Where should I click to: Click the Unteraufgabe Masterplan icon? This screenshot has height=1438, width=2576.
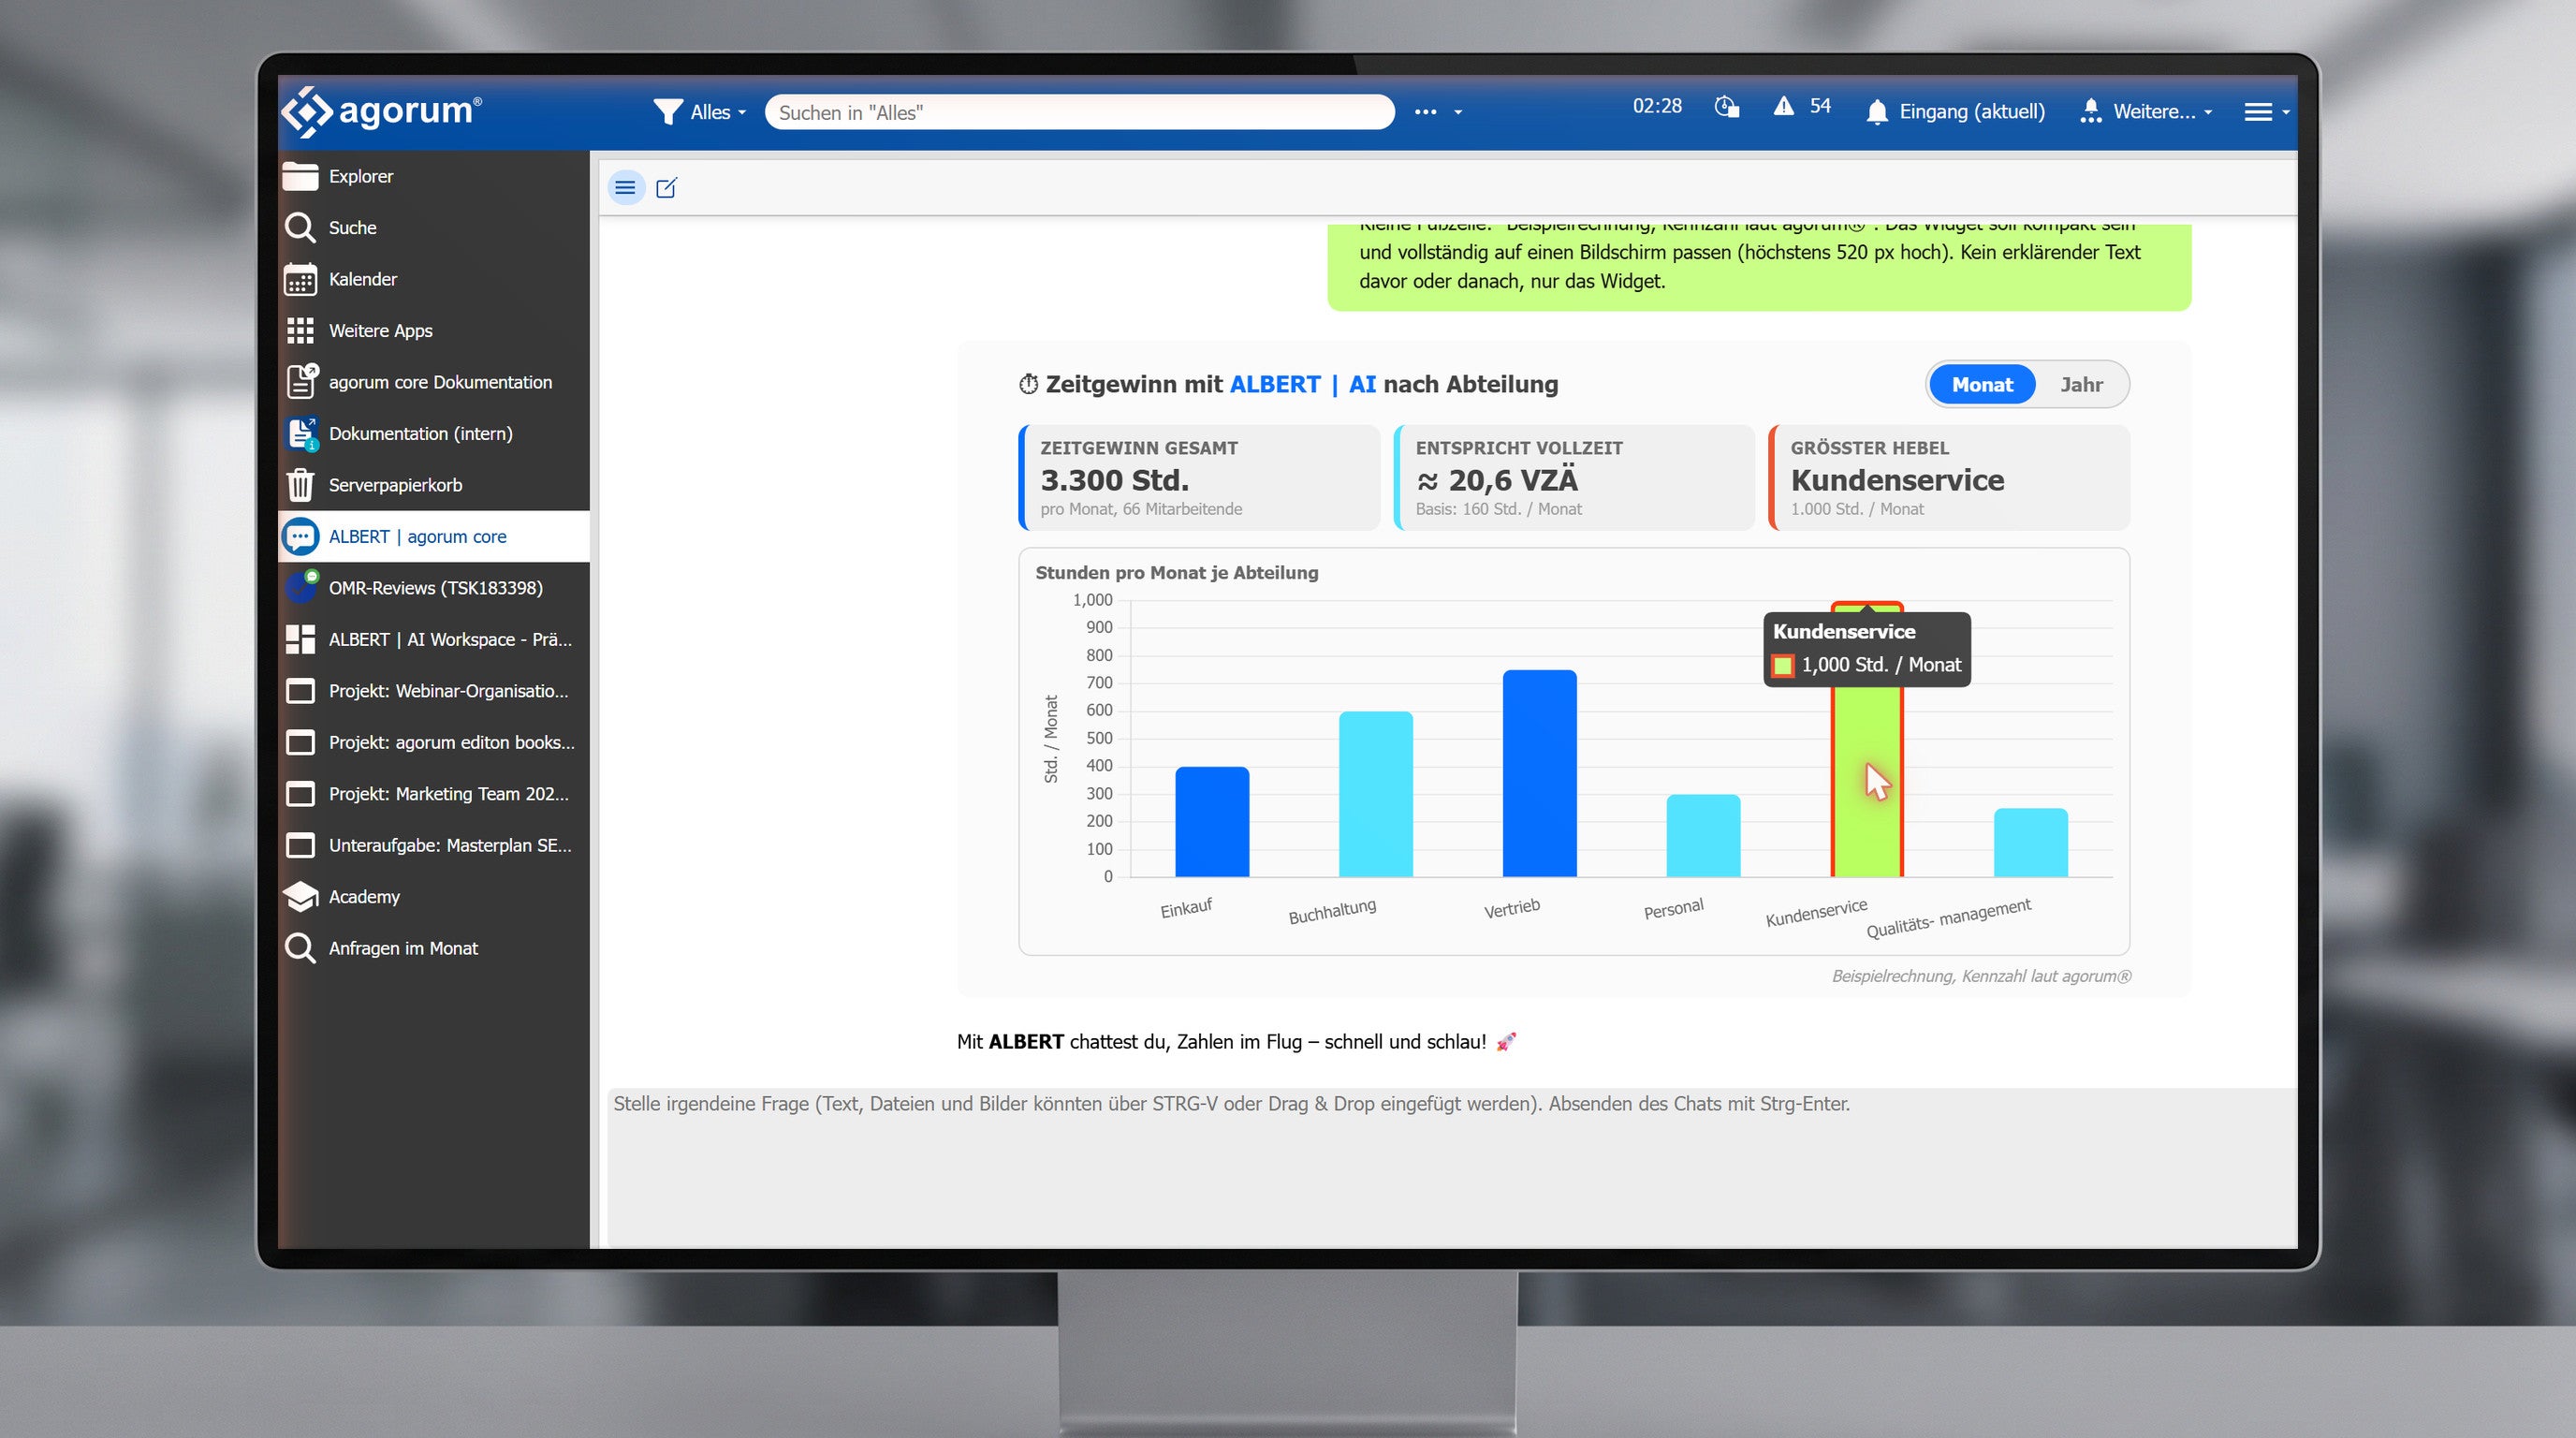[x=300, y=846]
